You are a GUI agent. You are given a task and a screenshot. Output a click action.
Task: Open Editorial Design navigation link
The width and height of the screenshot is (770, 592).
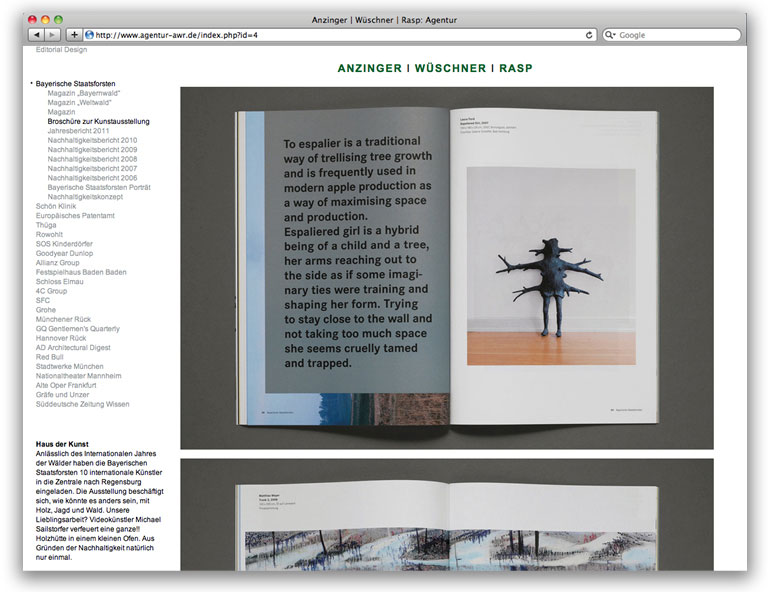pos(61,50)
